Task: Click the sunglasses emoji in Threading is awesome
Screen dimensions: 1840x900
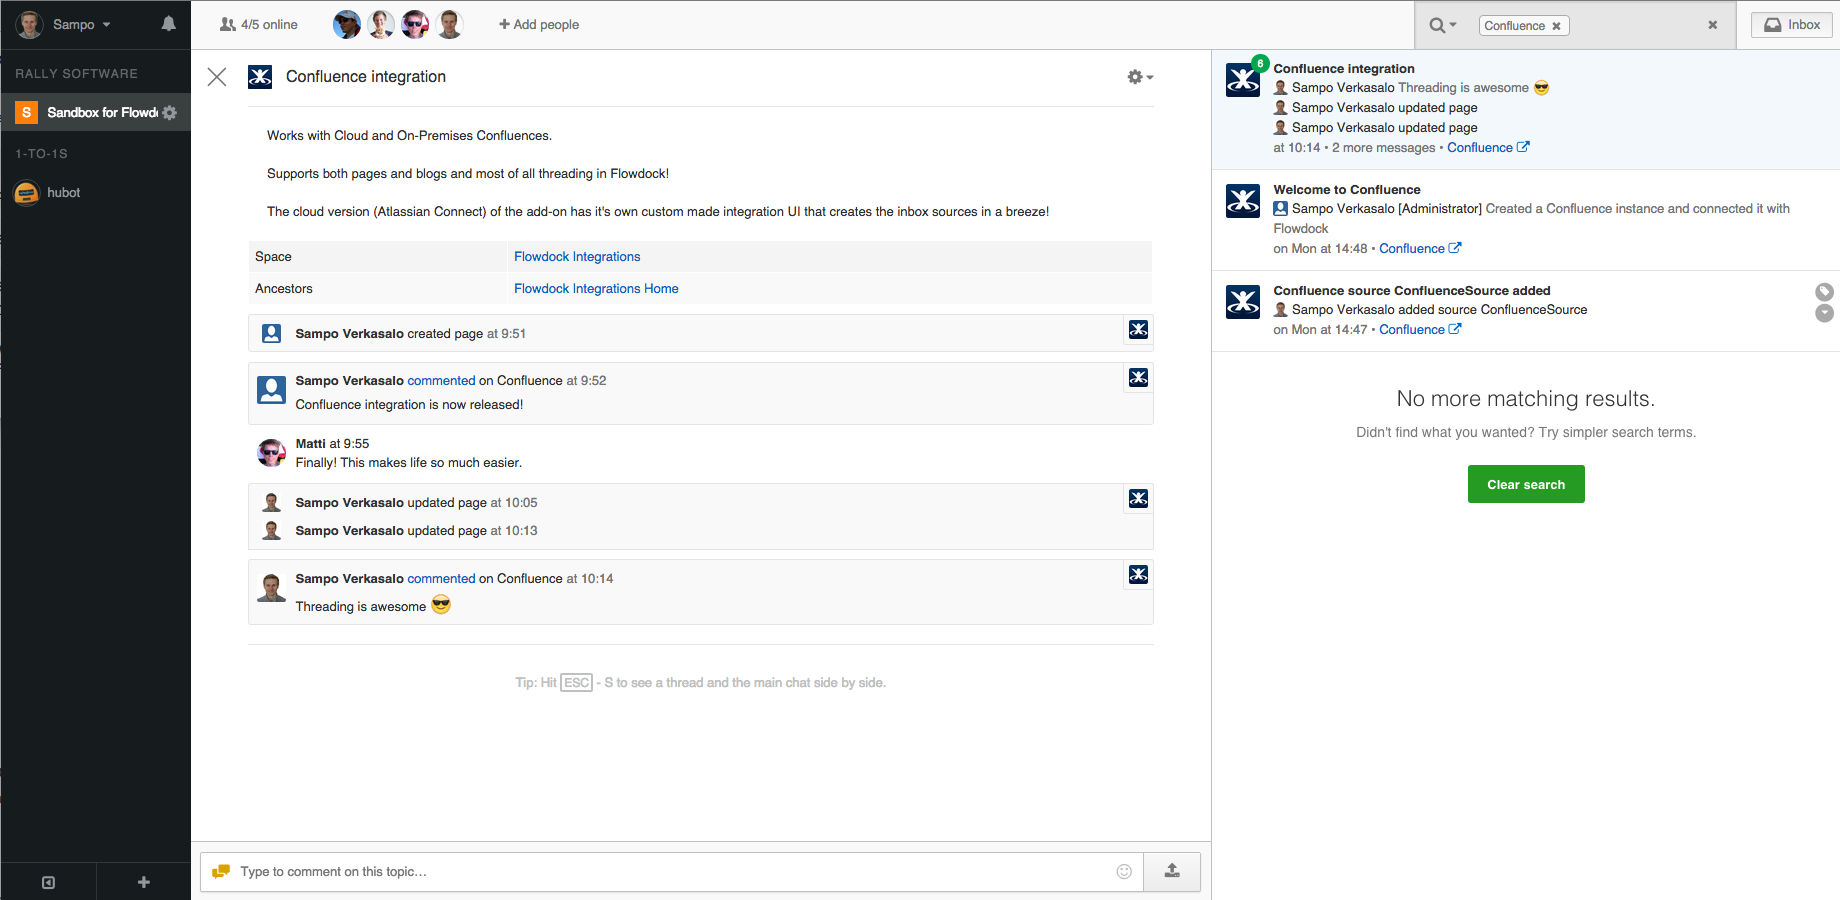Action: (441, 605)
